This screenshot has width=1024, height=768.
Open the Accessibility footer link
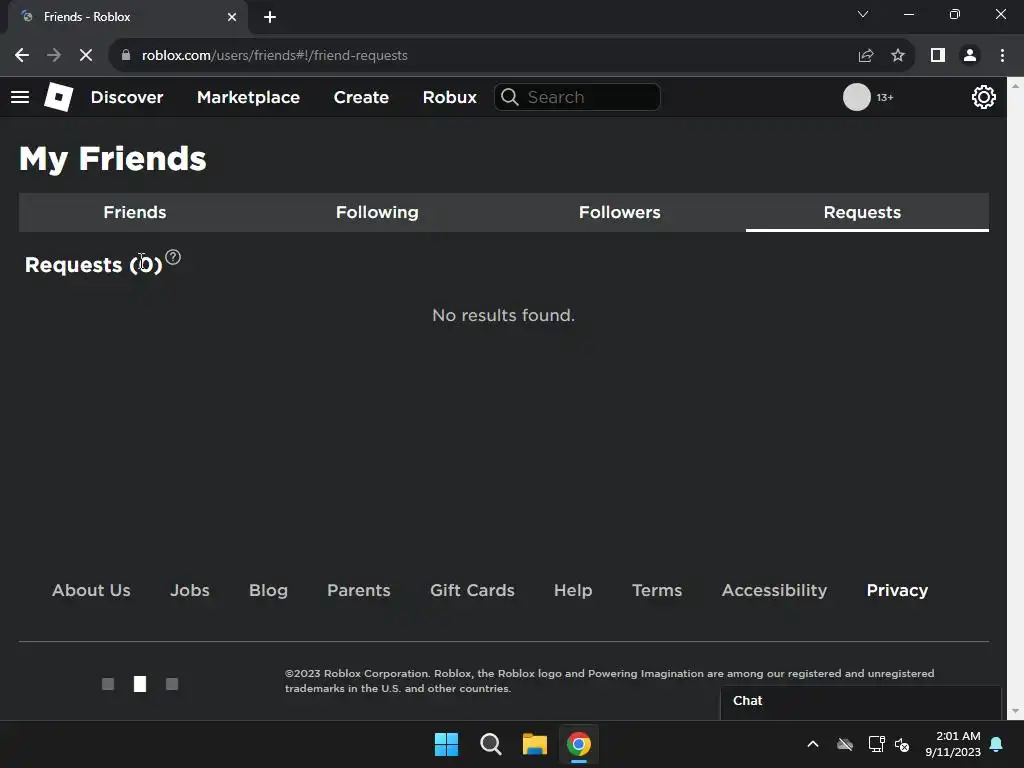coord(774,590)
